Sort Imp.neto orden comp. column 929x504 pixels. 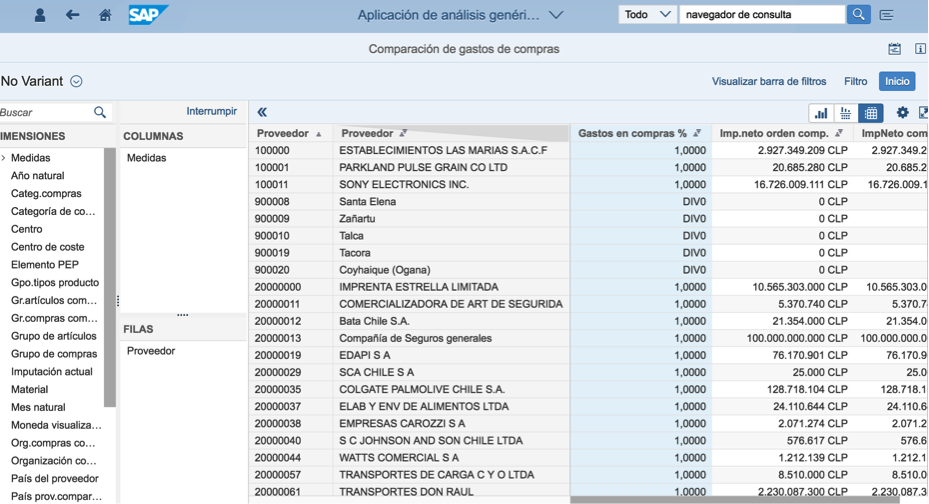[x=839, y=133]
